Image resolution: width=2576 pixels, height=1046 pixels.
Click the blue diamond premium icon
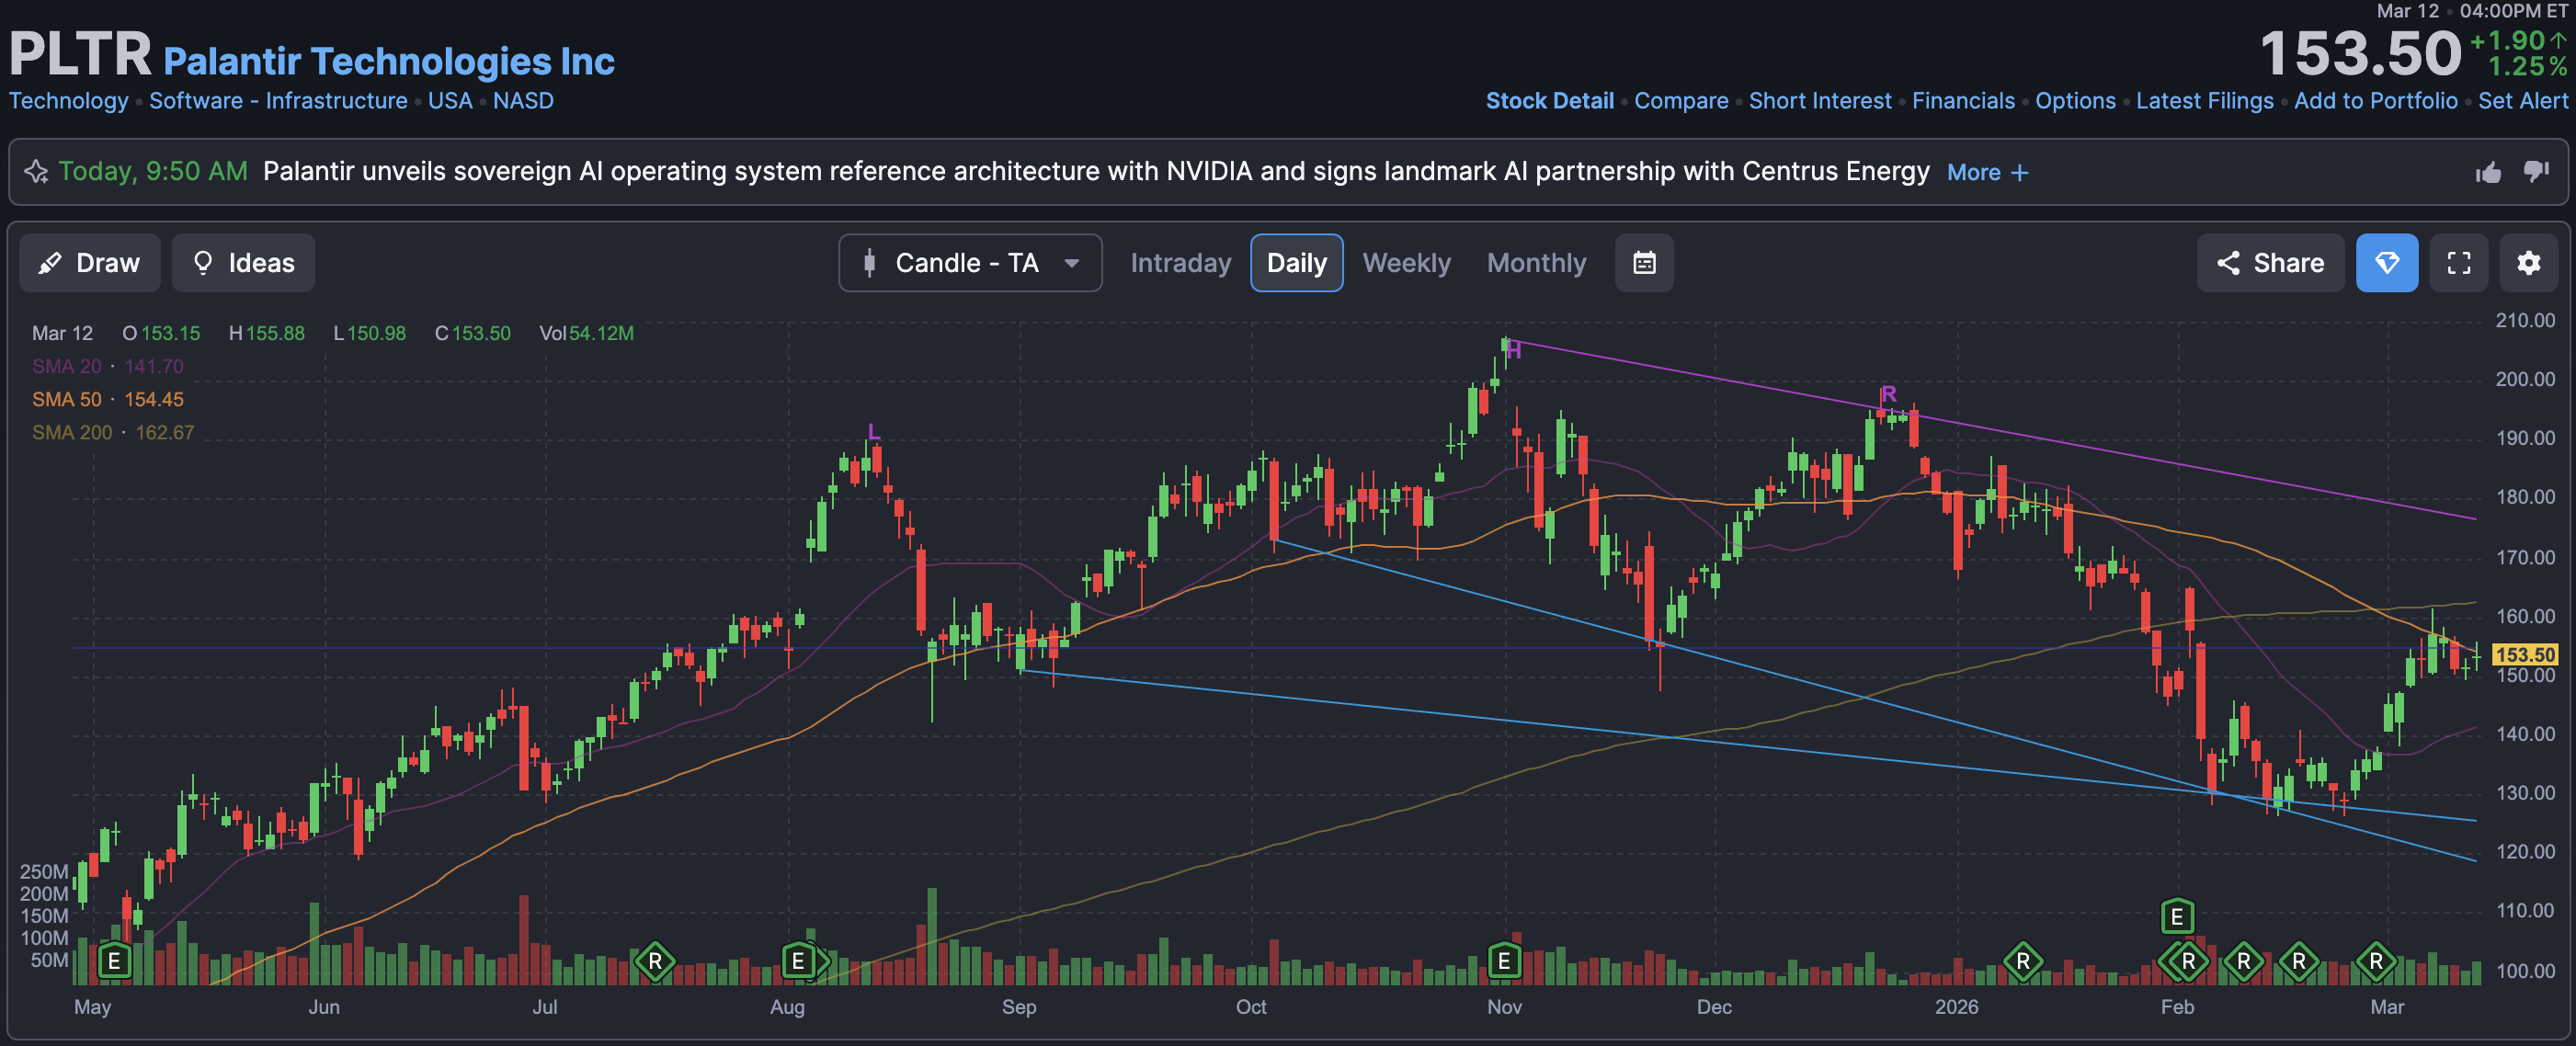[x=2386, y=263]
